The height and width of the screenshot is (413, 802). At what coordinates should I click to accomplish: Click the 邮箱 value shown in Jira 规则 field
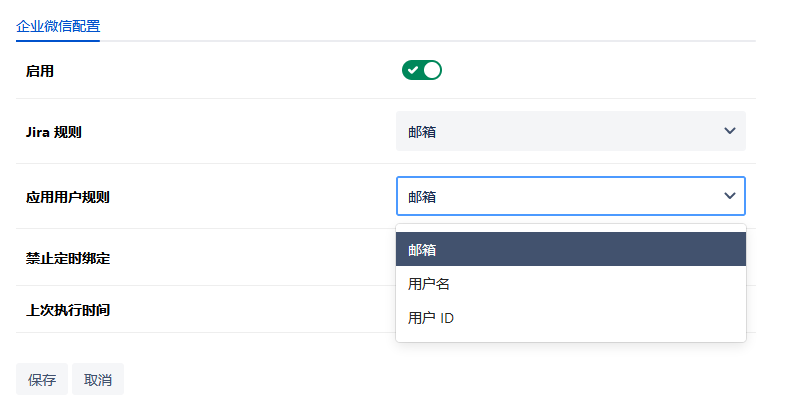coord(422,132)
